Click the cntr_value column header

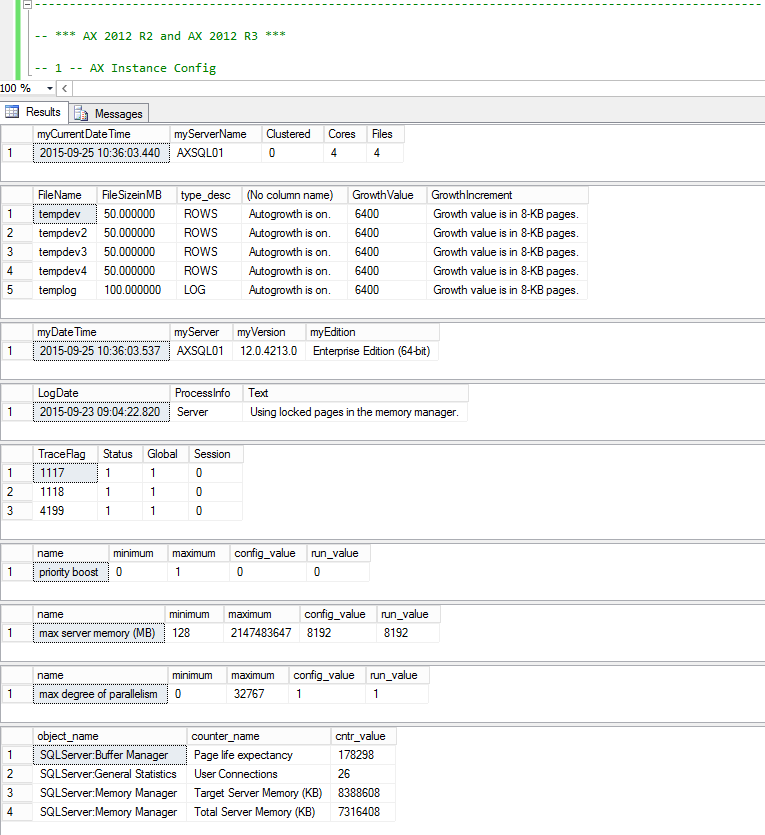point(364,736)
